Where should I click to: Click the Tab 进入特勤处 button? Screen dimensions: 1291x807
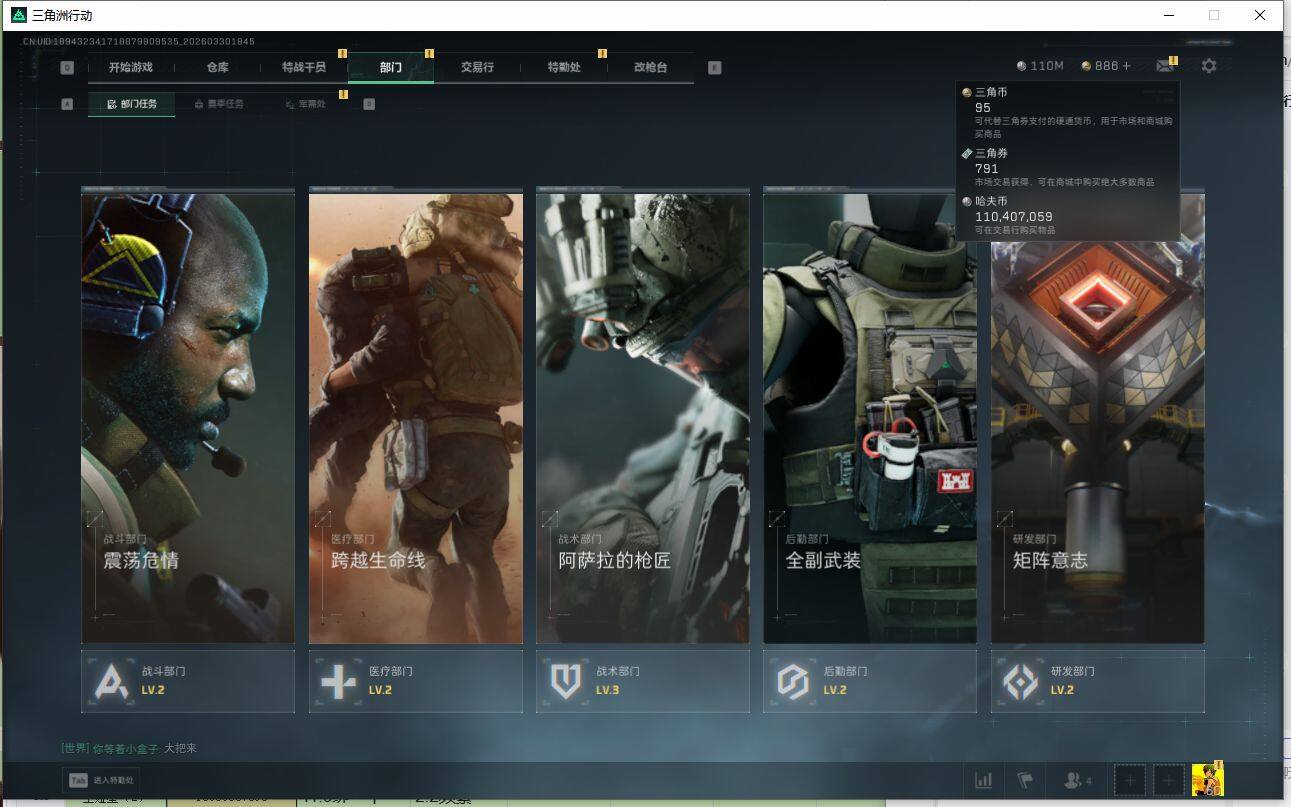point(100,780)
